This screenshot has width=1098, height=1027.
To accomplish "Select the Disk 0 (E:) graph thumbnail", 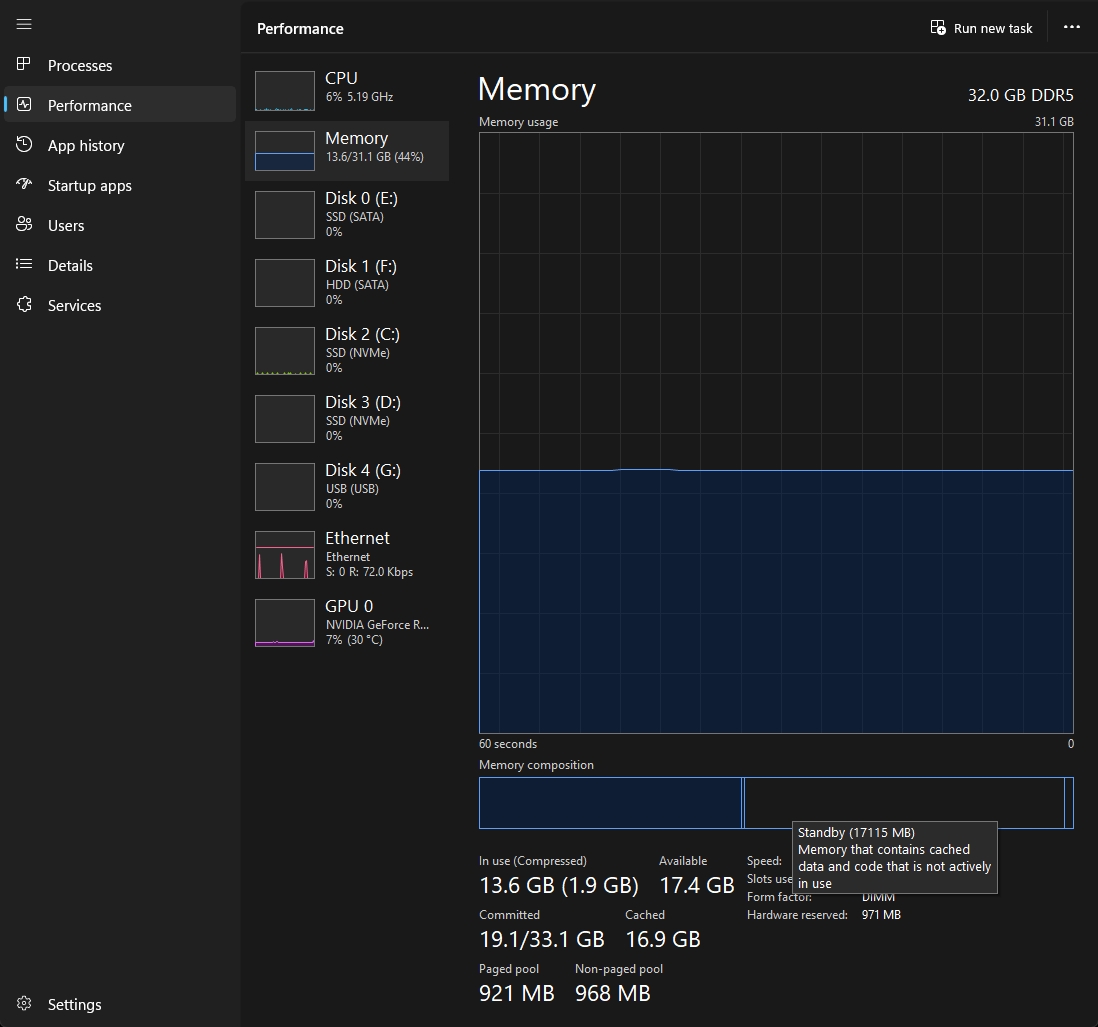I will (x=284, y=215).
